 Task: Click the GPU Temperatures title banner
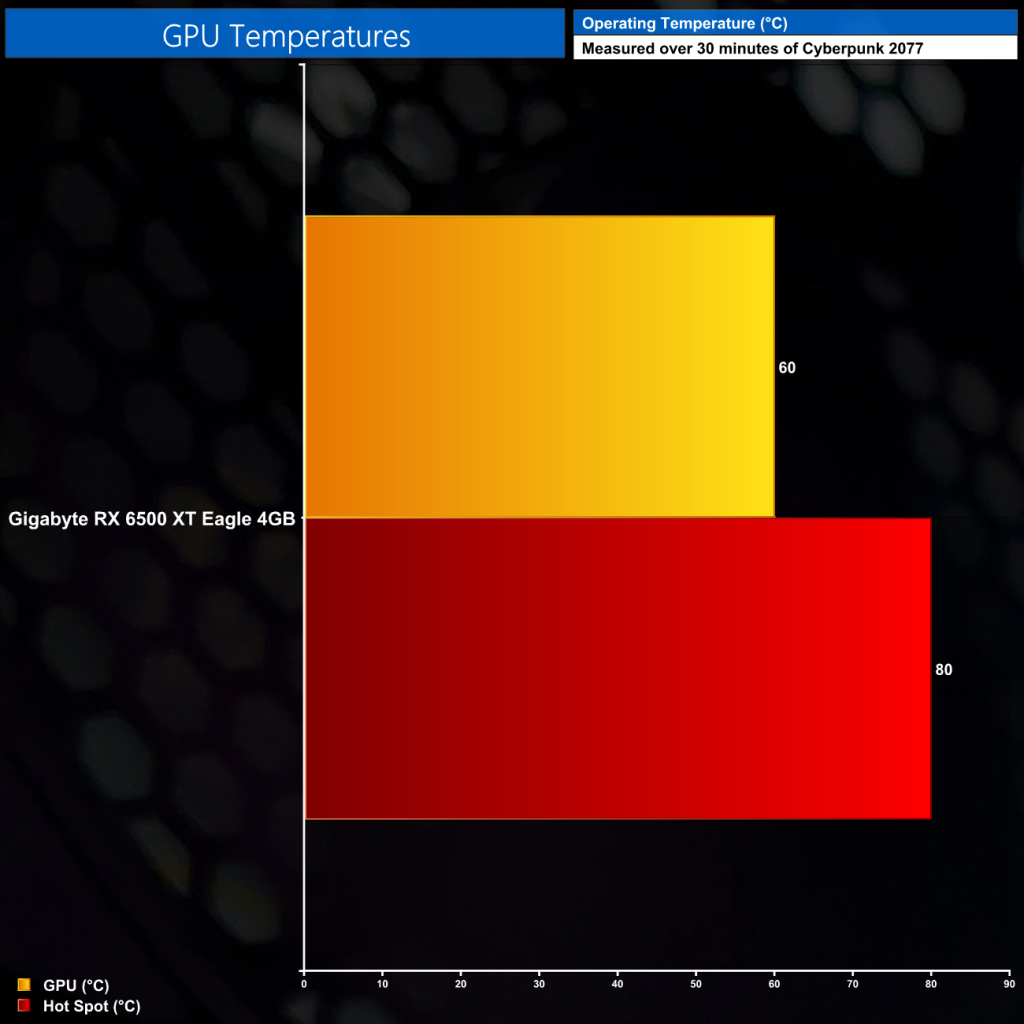pos(285,33)
